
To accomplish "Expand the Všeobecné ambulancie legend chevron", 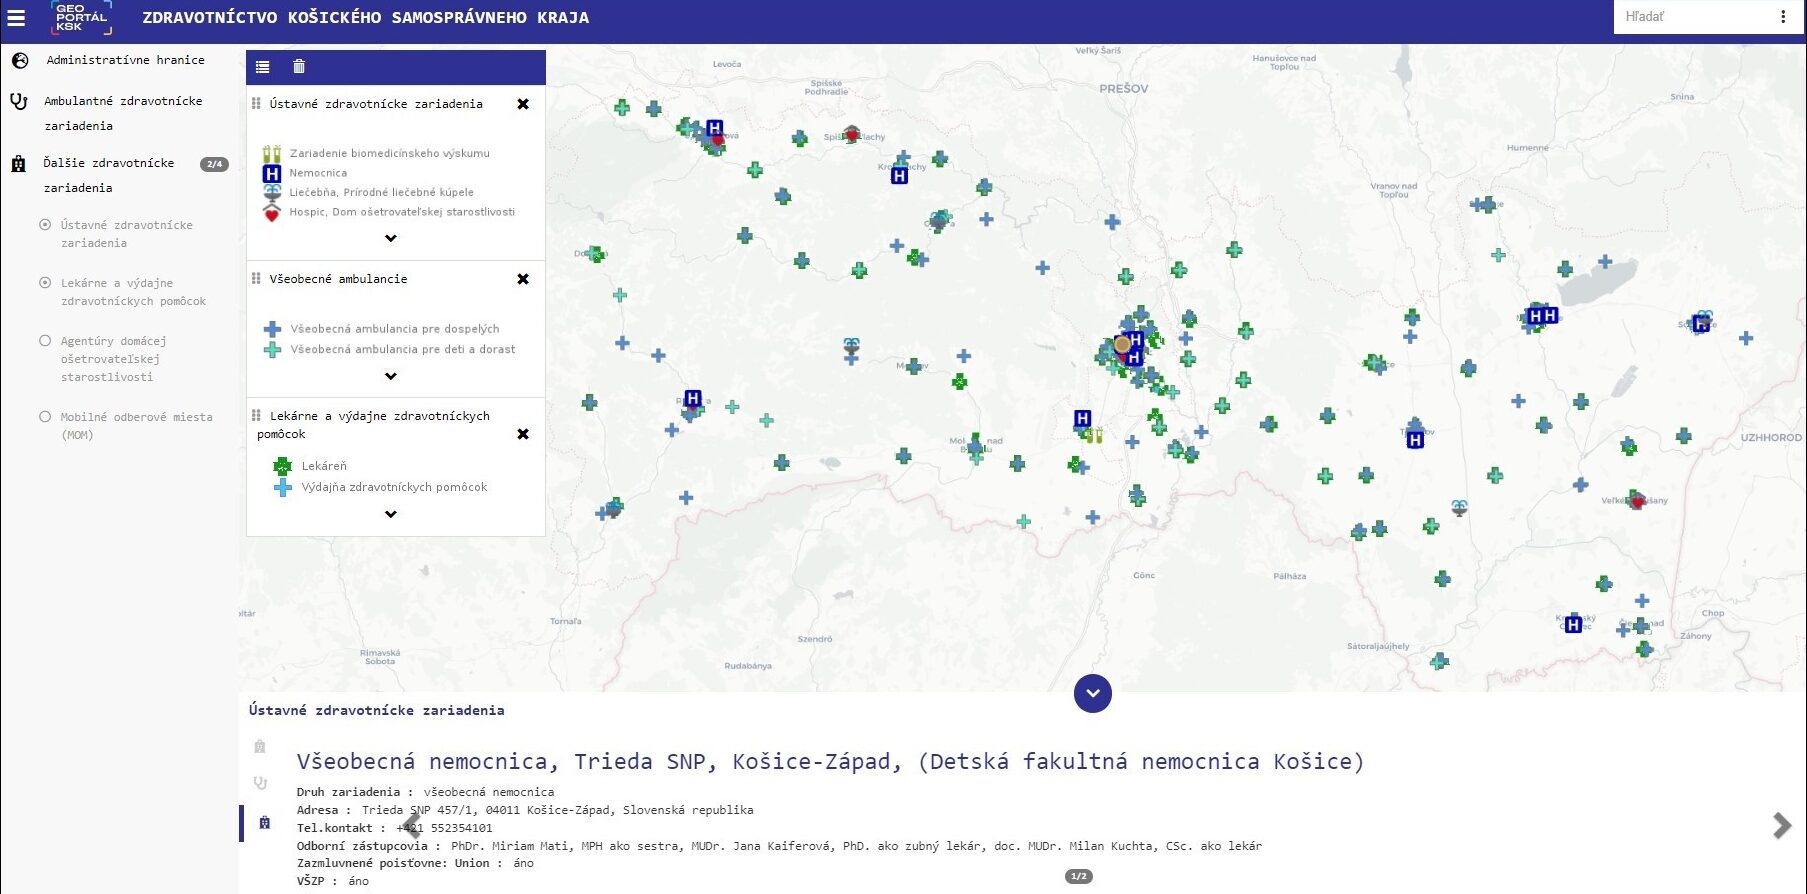I will point(391,376).
